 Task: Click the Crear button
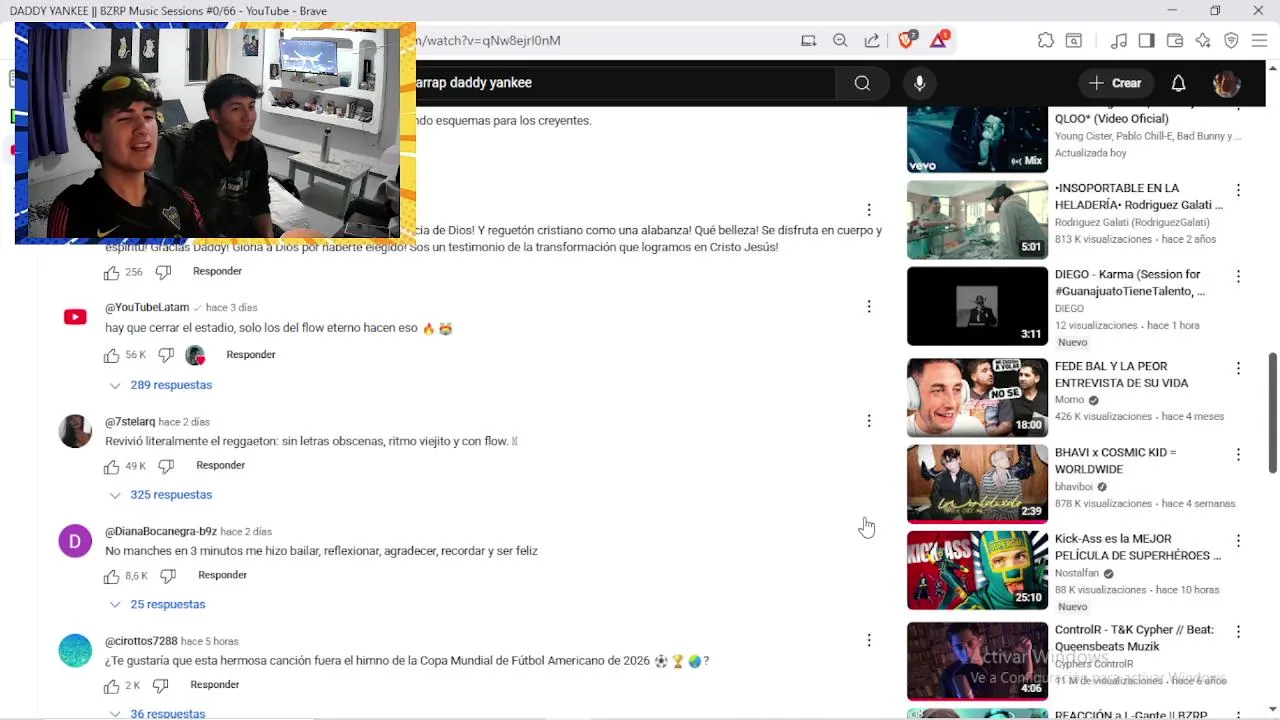(1115, 83)
